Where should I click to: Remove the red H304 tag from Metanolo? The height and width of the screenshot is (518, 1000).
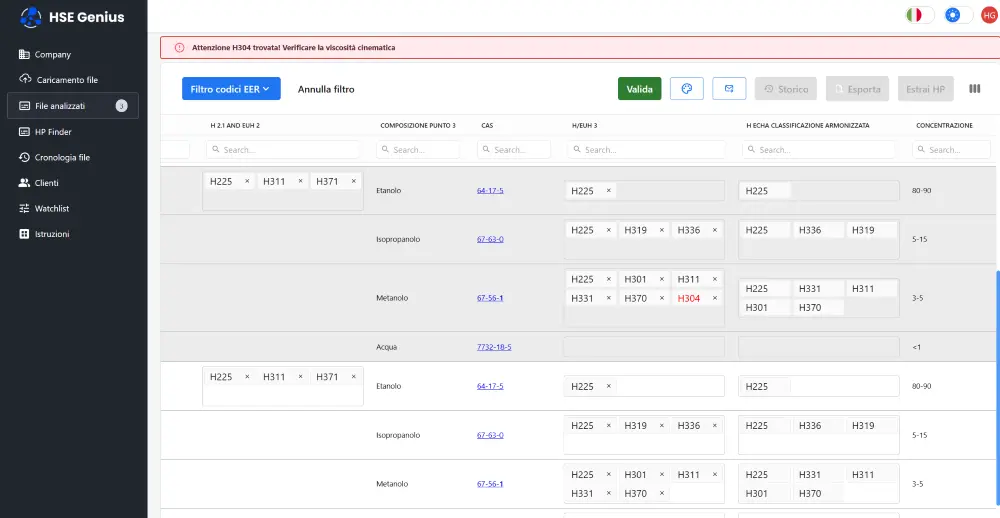point(714,298)
